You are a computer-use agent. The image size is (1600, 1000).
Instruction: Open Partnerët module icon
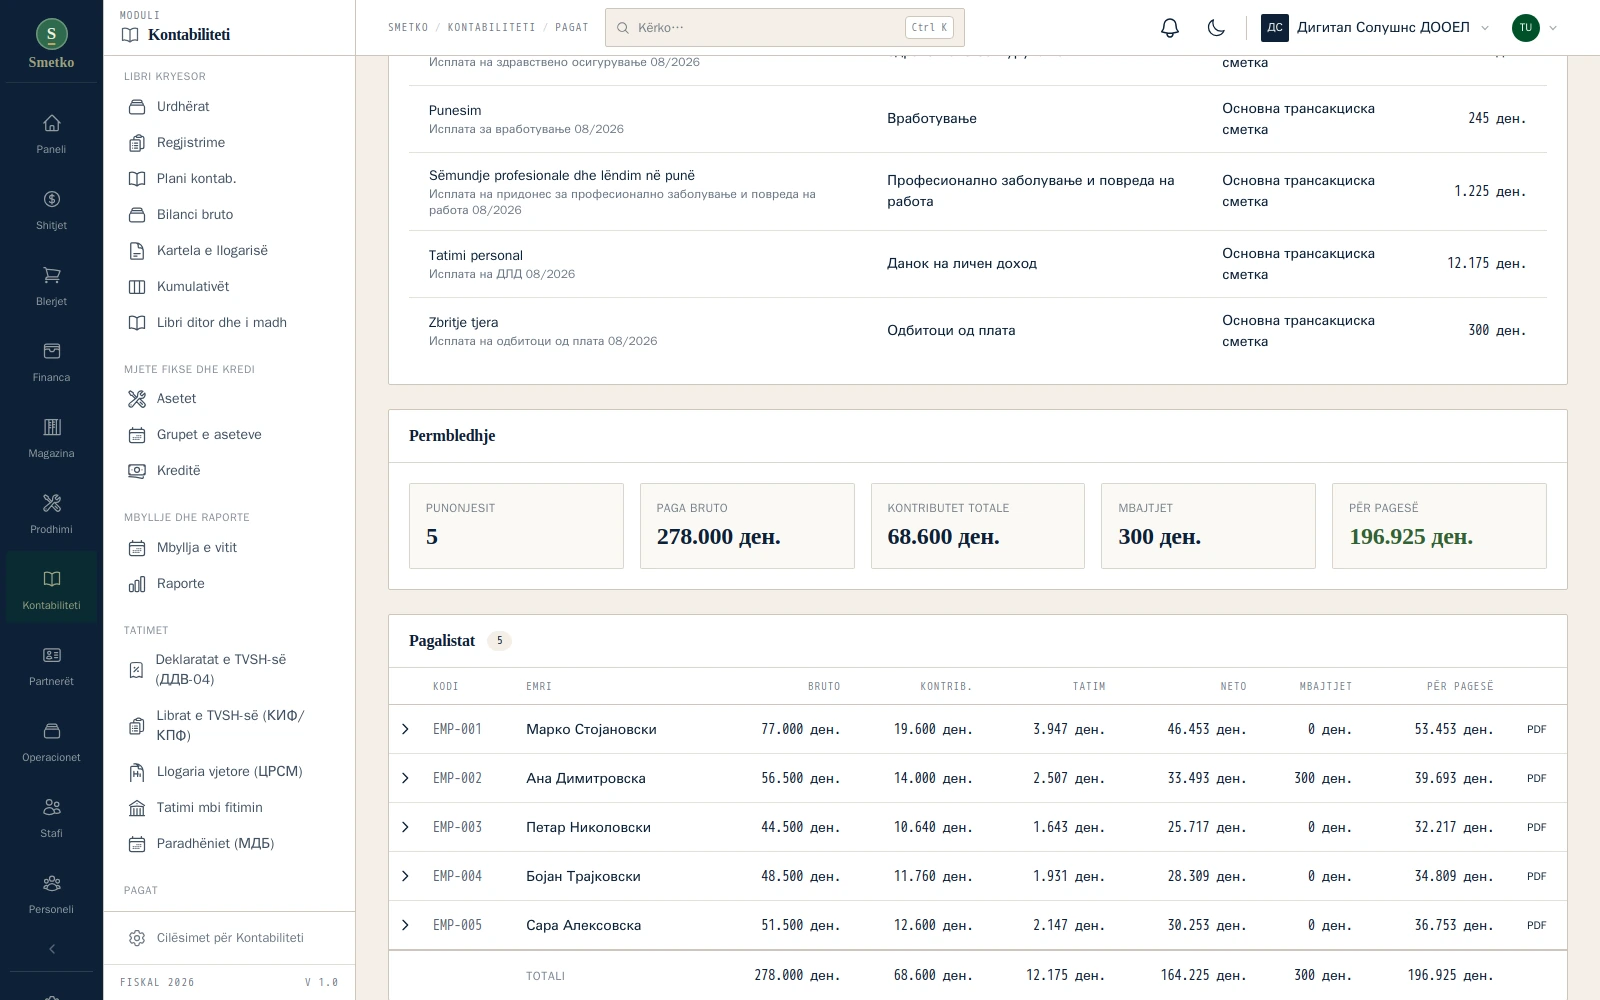click(x=52, y=666)
